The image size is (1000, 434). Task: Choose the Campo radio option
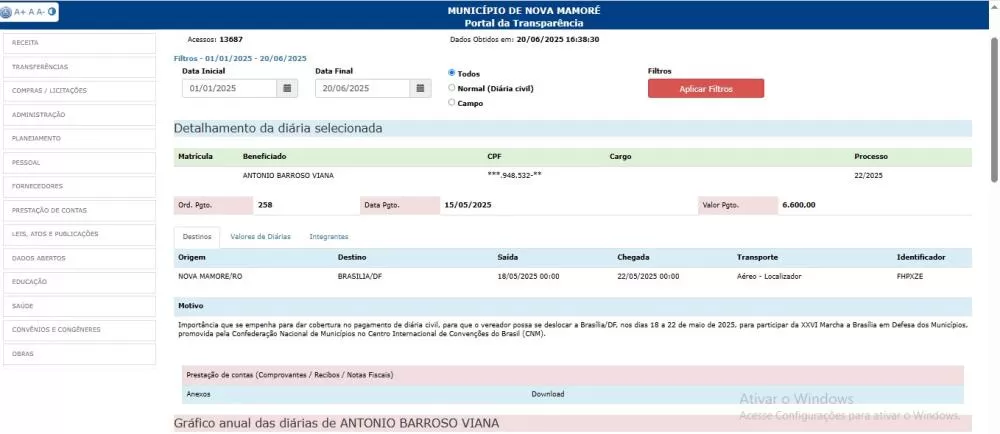coord(452,102)
